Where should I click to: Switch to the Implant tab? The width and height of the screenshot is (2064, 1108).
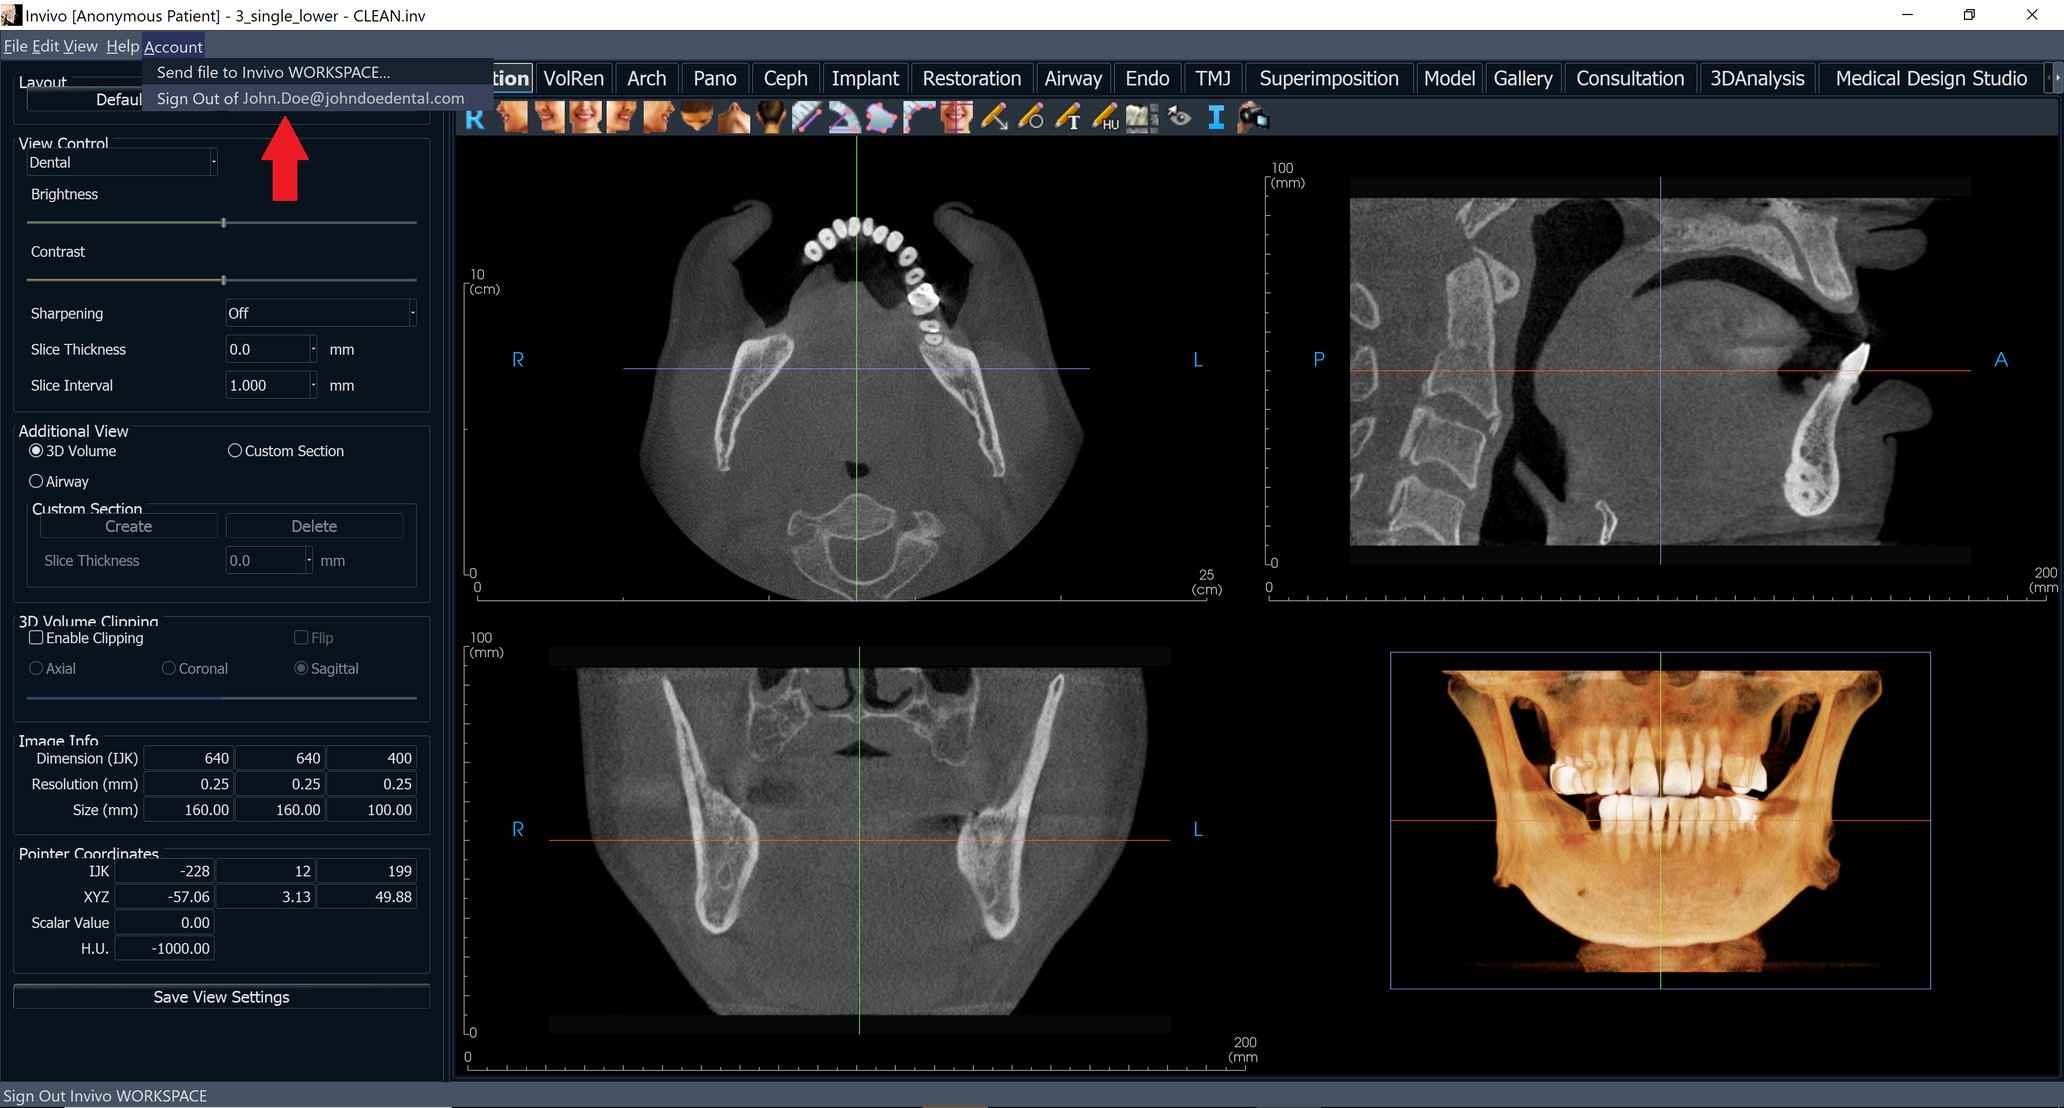[864, 78]
